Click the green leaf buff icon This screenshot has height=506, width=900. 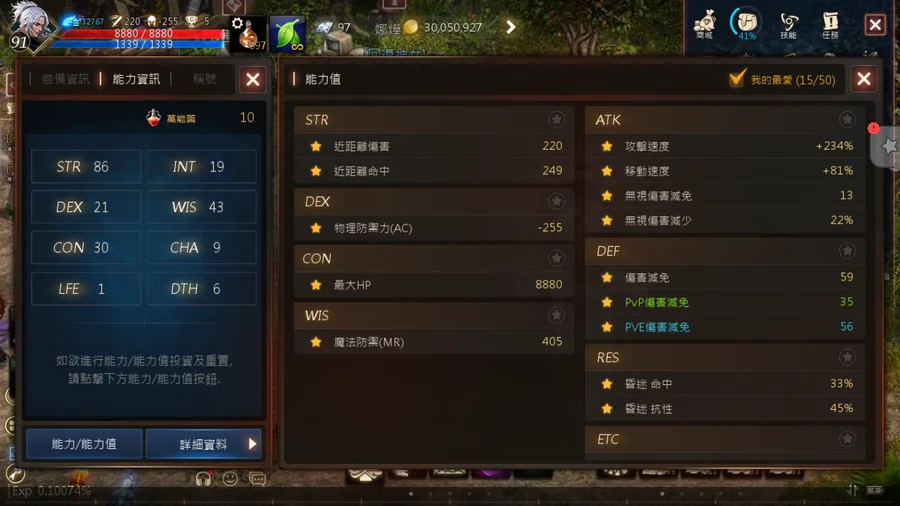[287, 34]
